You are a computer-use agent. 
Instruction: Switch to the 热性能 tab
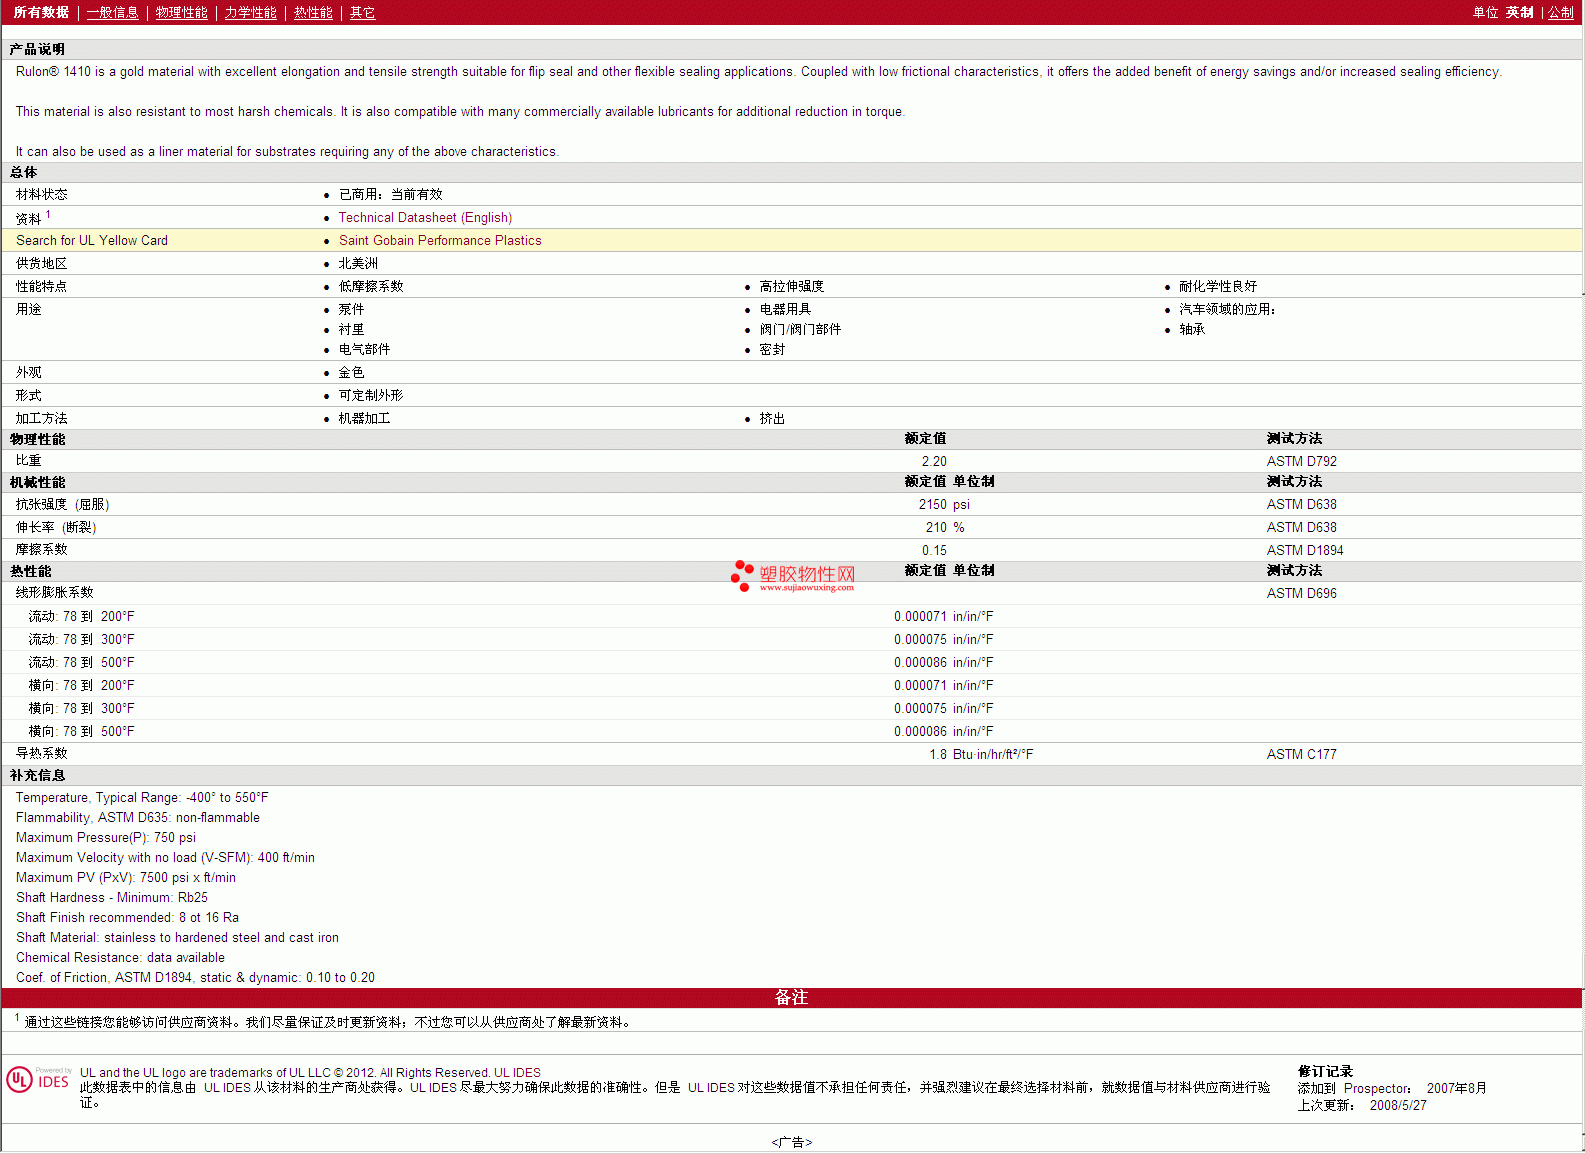coord(313,13)
